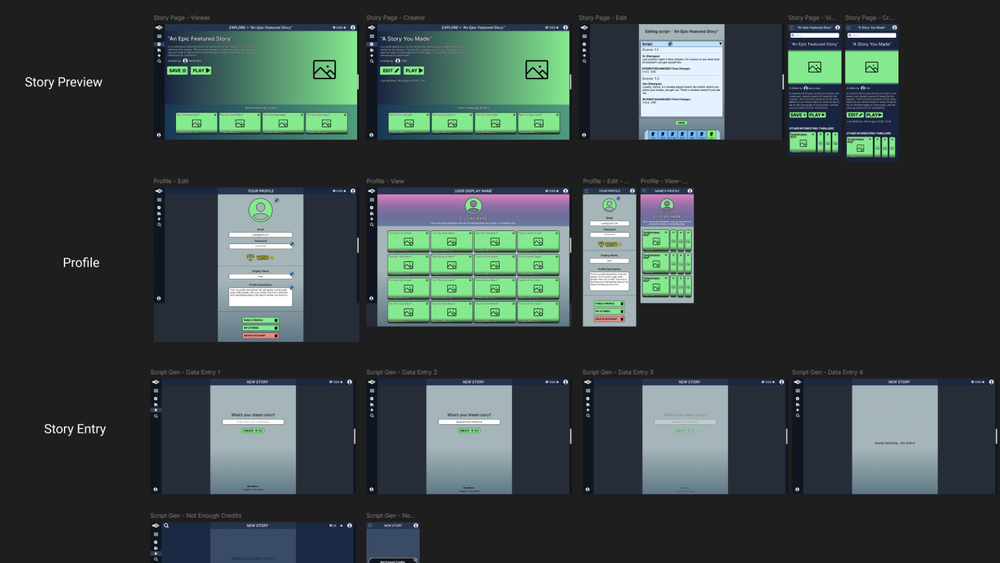Click search icon in Story Page - Viewer sidebar
Viewport: 1000px width, 563px height.
[x=159, y=61]
